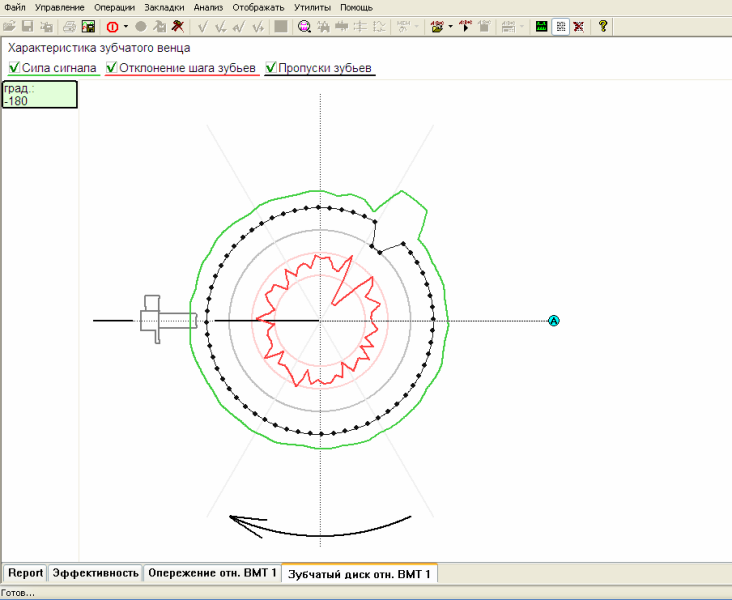Click the crossed-out probe tool icon

tap(177, 26)
